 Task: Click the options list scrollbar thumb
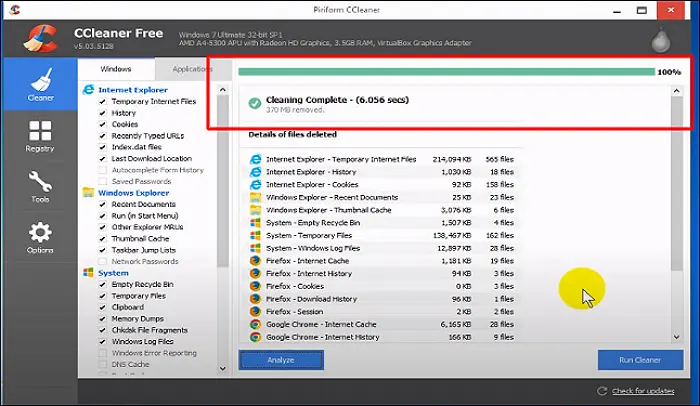tap(223, 181)
